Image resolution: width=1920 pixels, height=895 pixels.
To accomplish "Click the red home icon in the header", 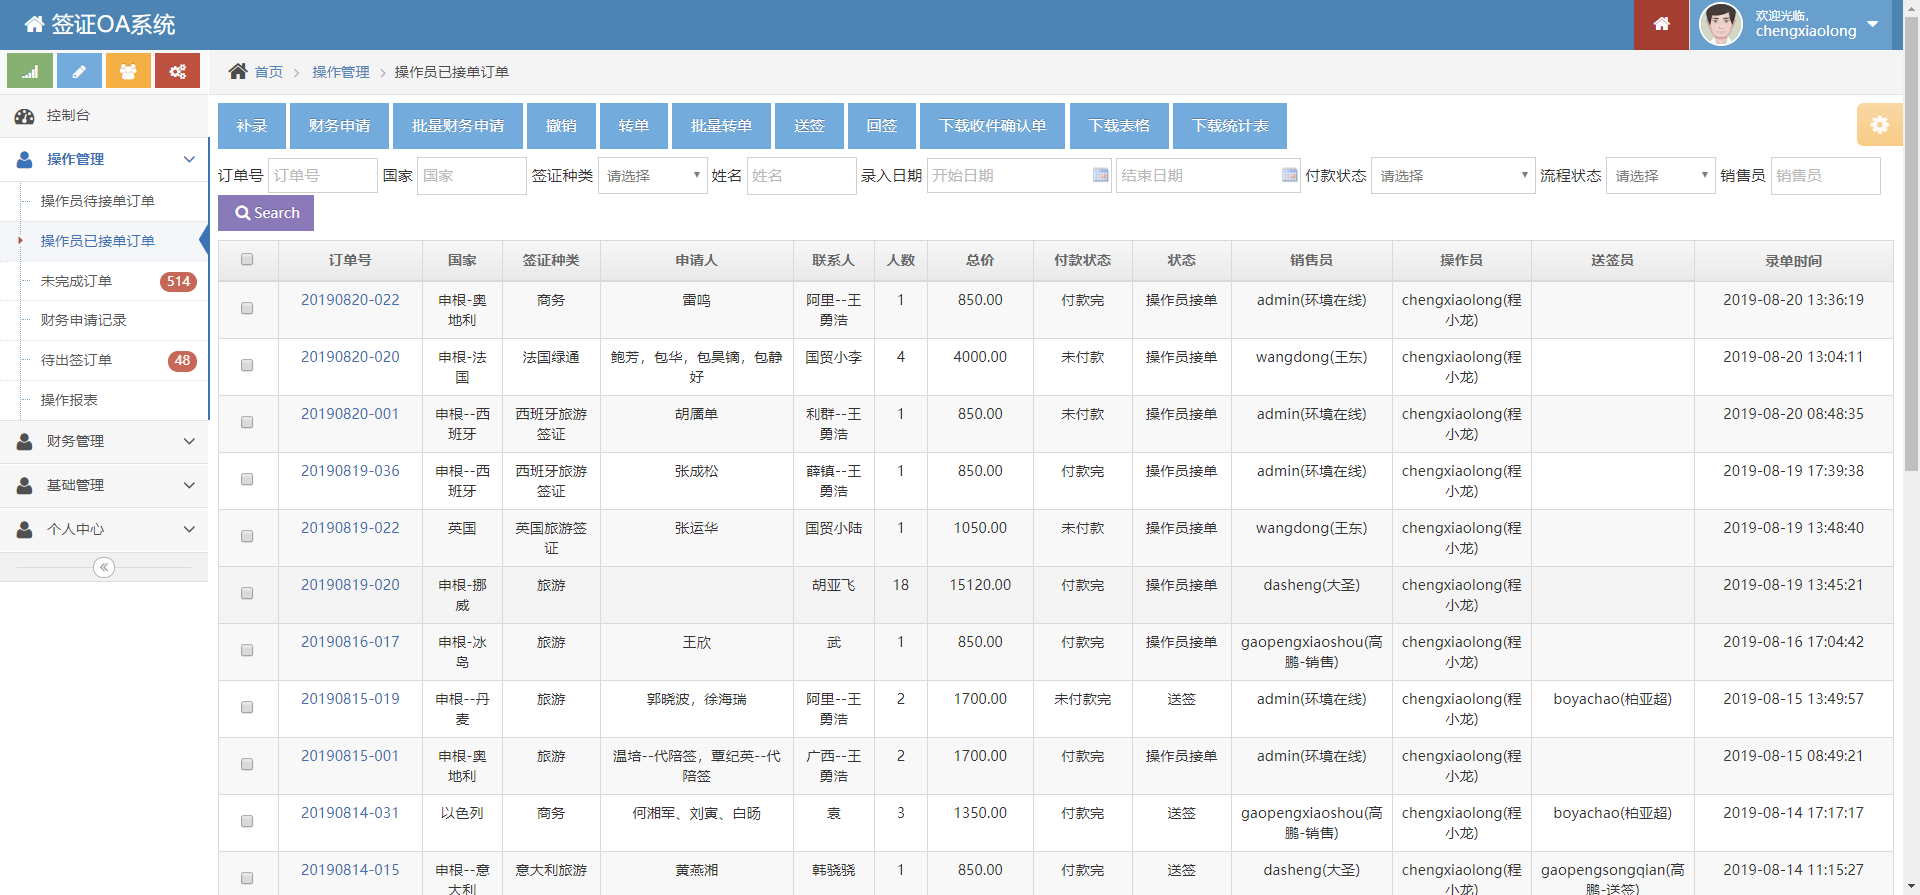I will pyautogui.click(x=1661, y=24).
